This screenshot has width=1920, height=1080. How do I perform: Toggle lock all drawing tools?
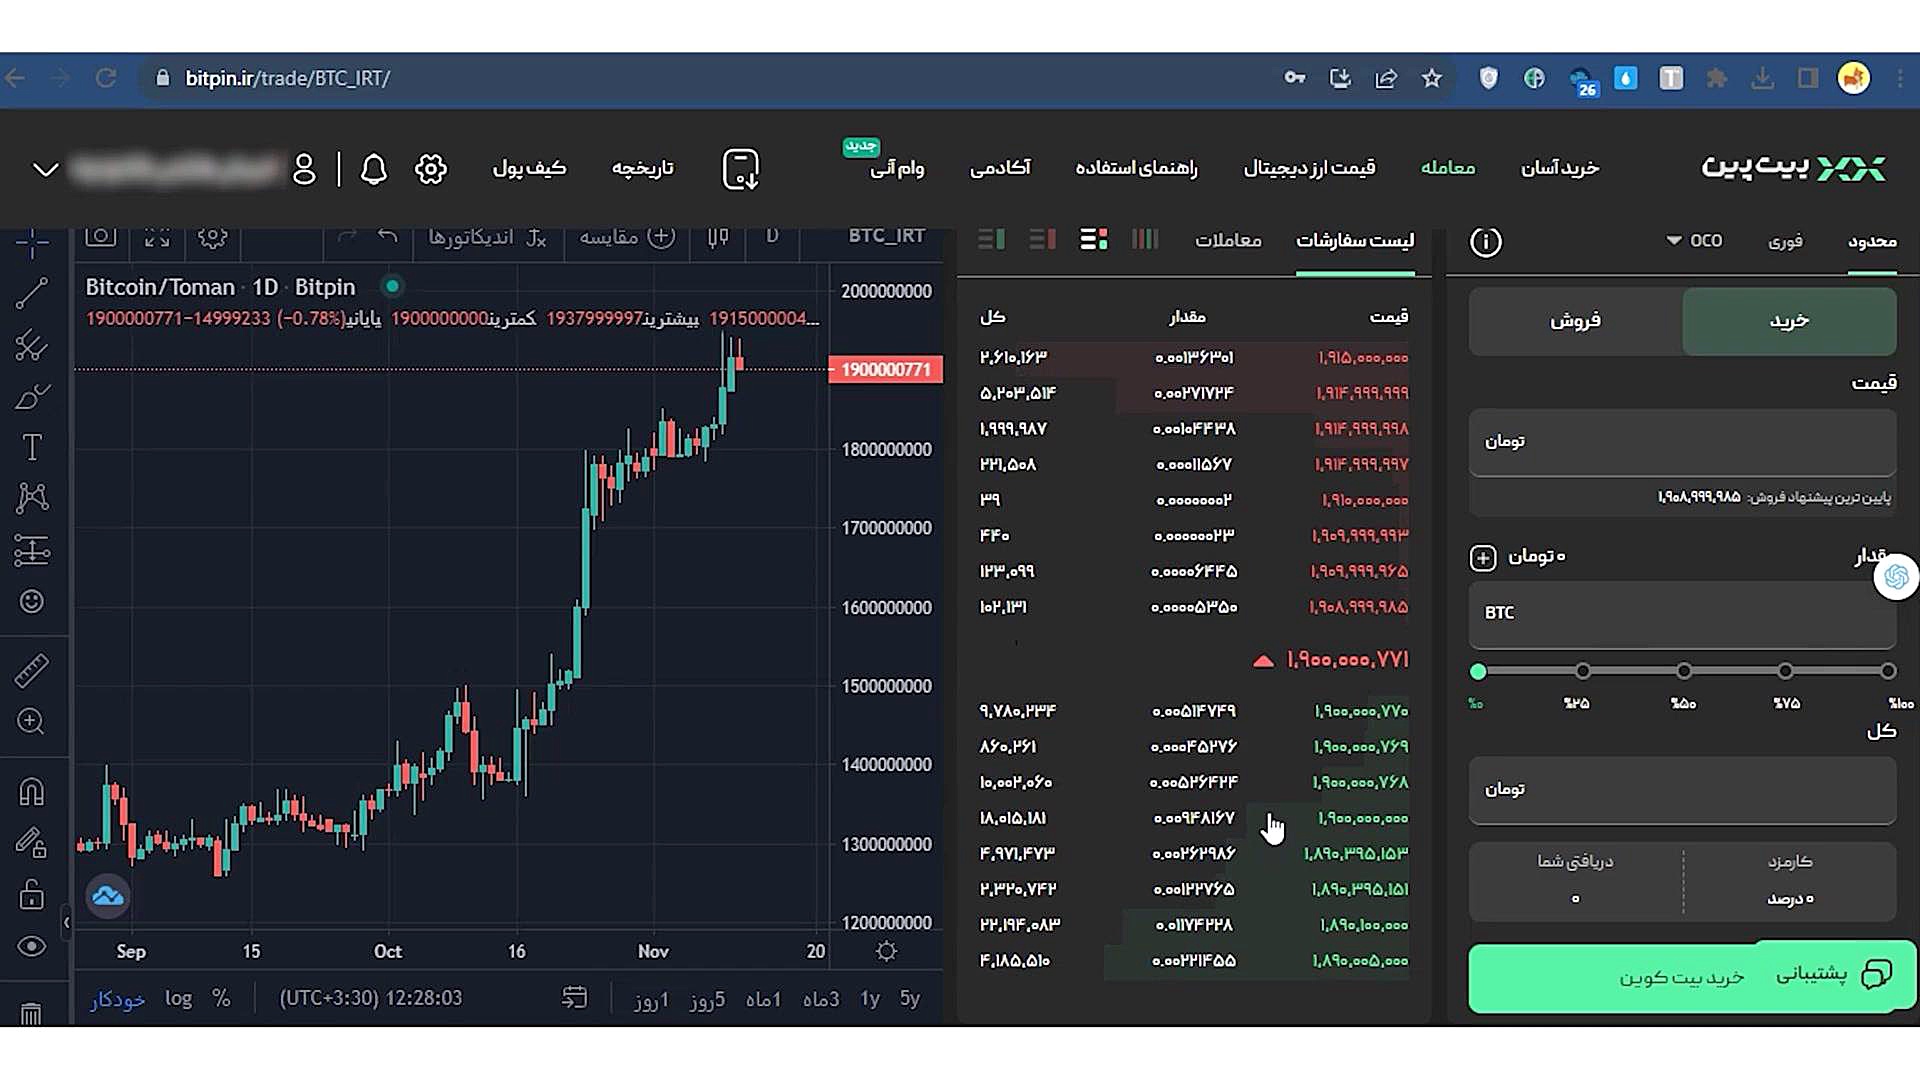[32, 895]
